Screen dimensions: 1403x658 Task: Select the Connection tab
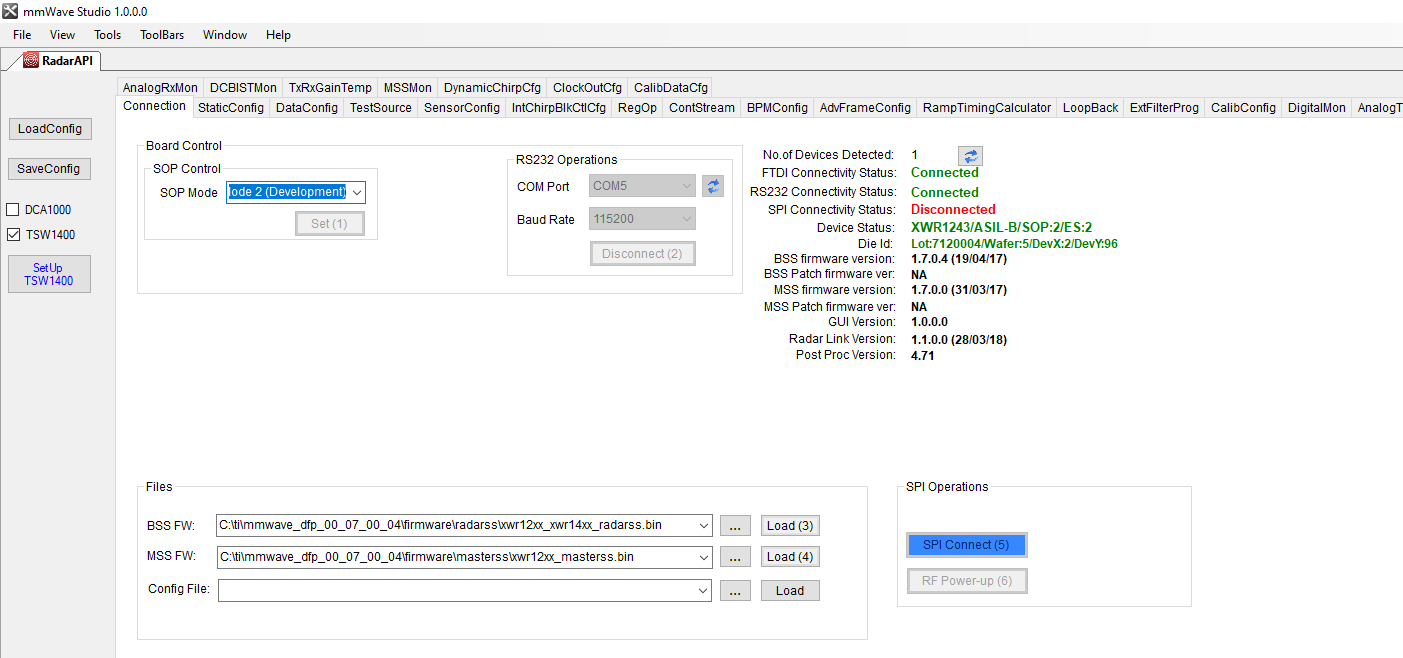point(154,106)
